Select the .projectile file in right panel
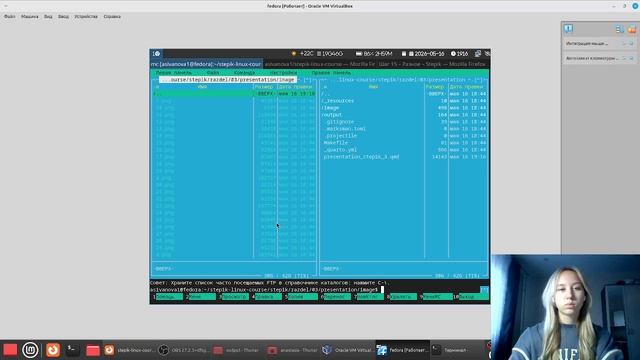This screenshot has height=360, width=640. pyautogui.click(x=341, y=136)
